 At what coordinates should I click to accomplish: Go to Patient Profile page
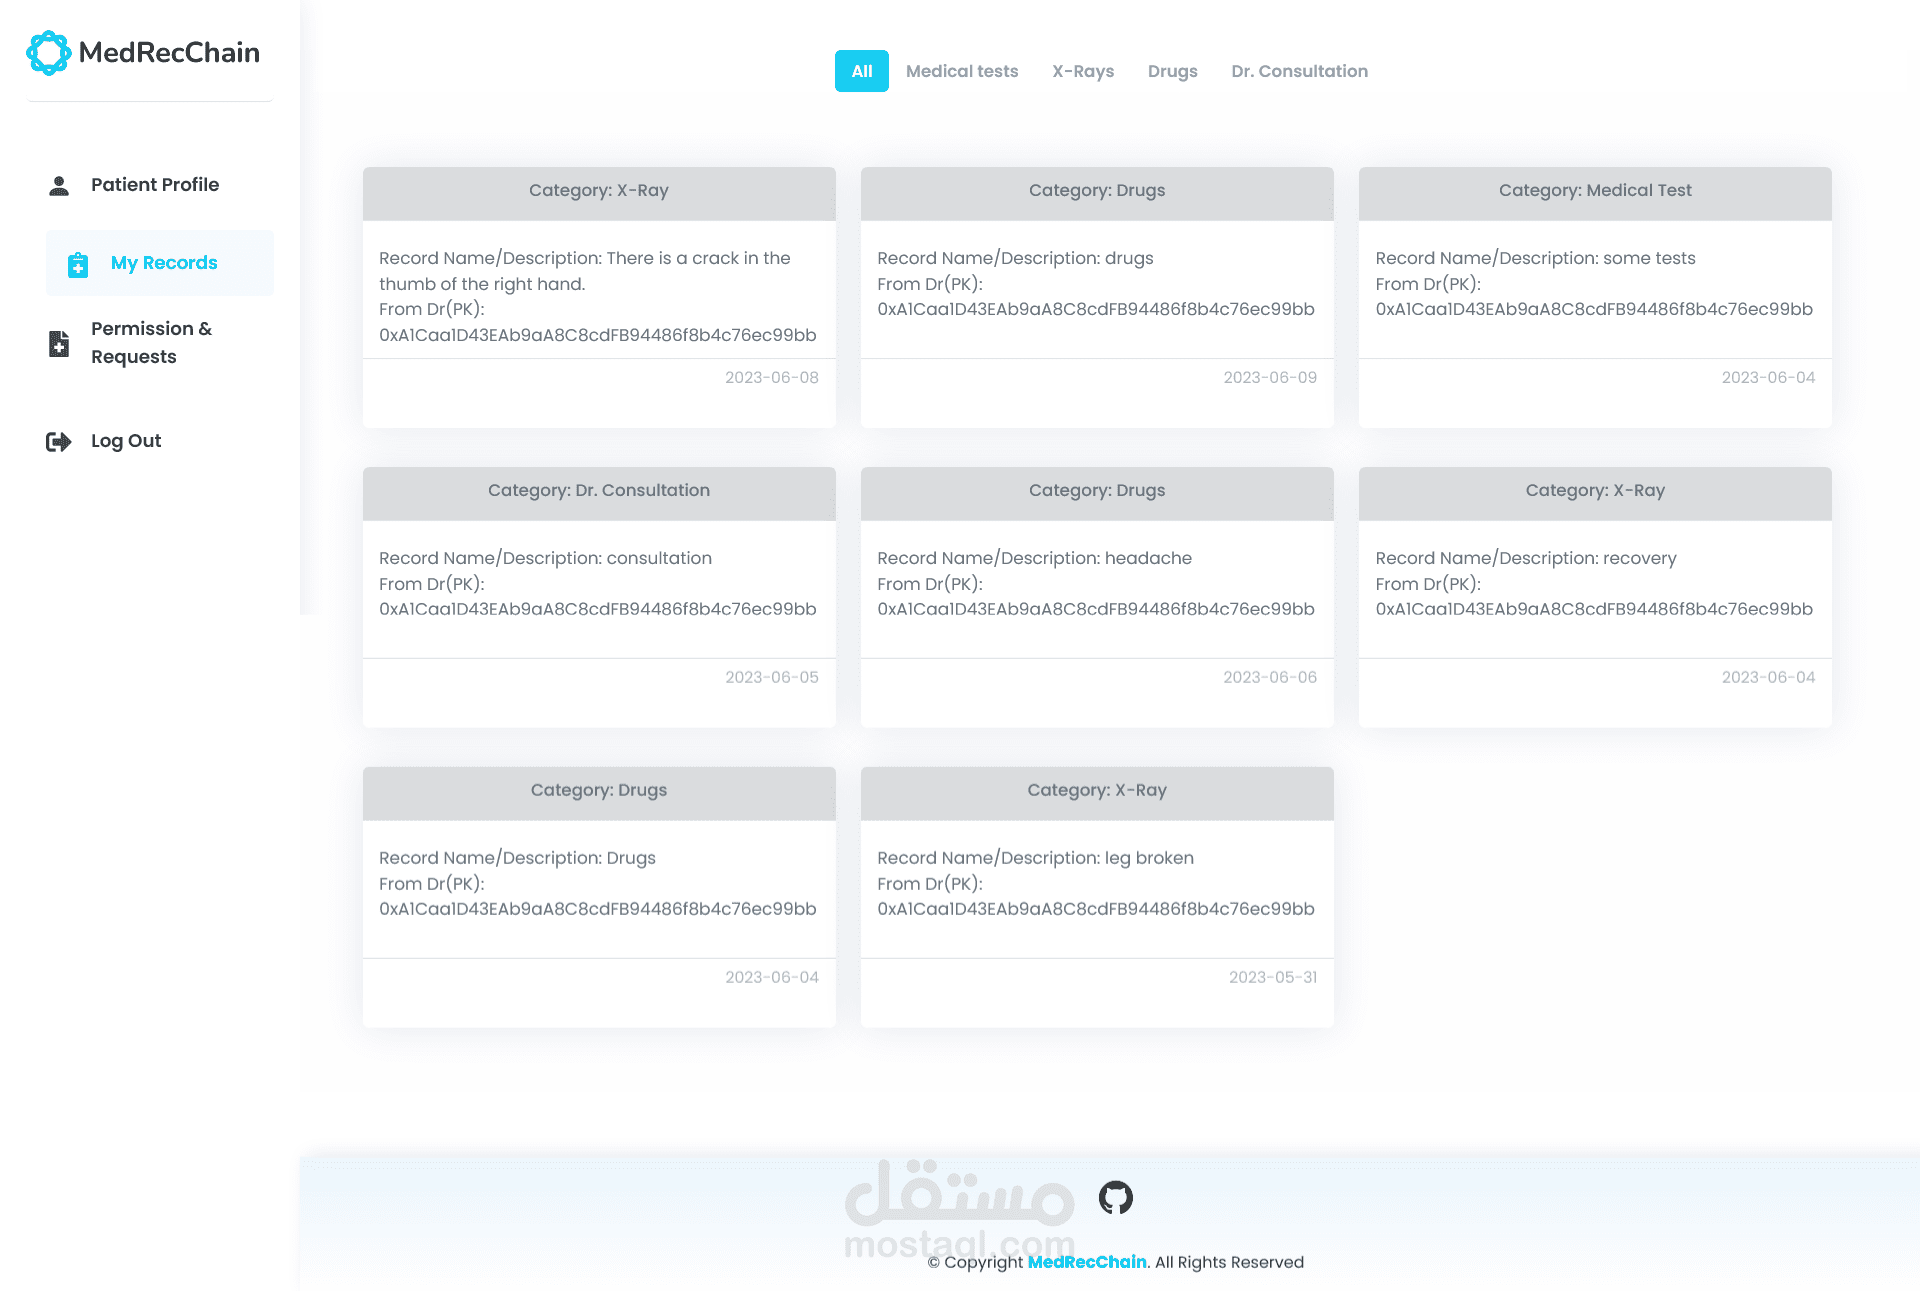click(x=155, y=185)
